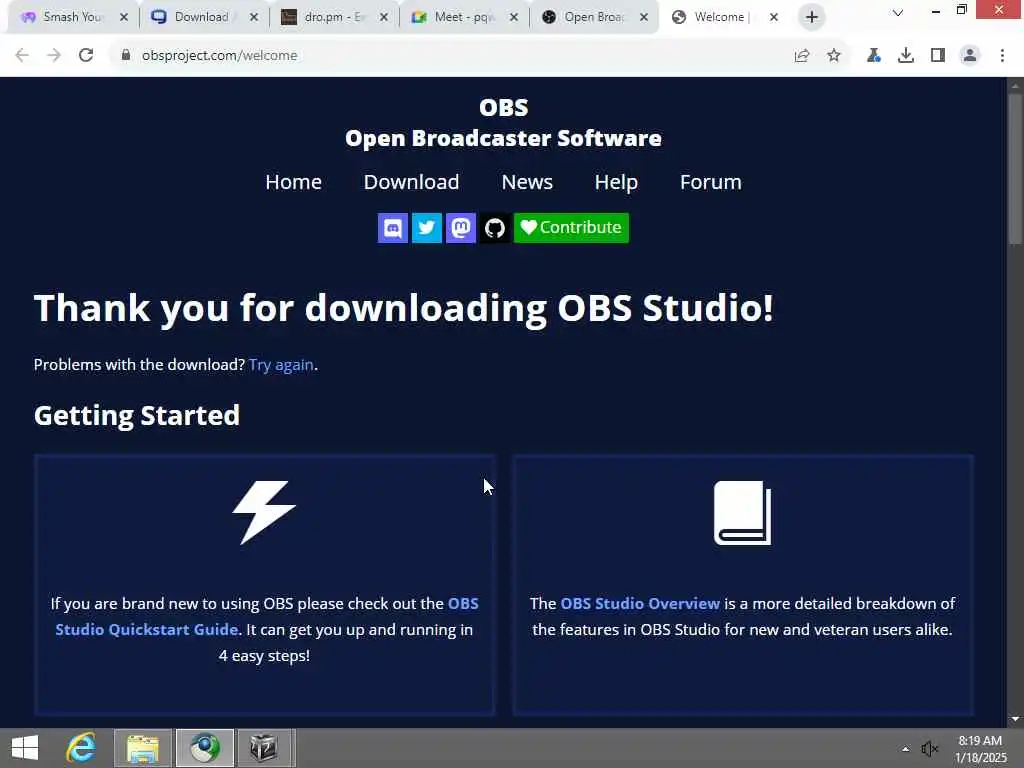
Task: Go back to previous page
Action: point(22,56)
